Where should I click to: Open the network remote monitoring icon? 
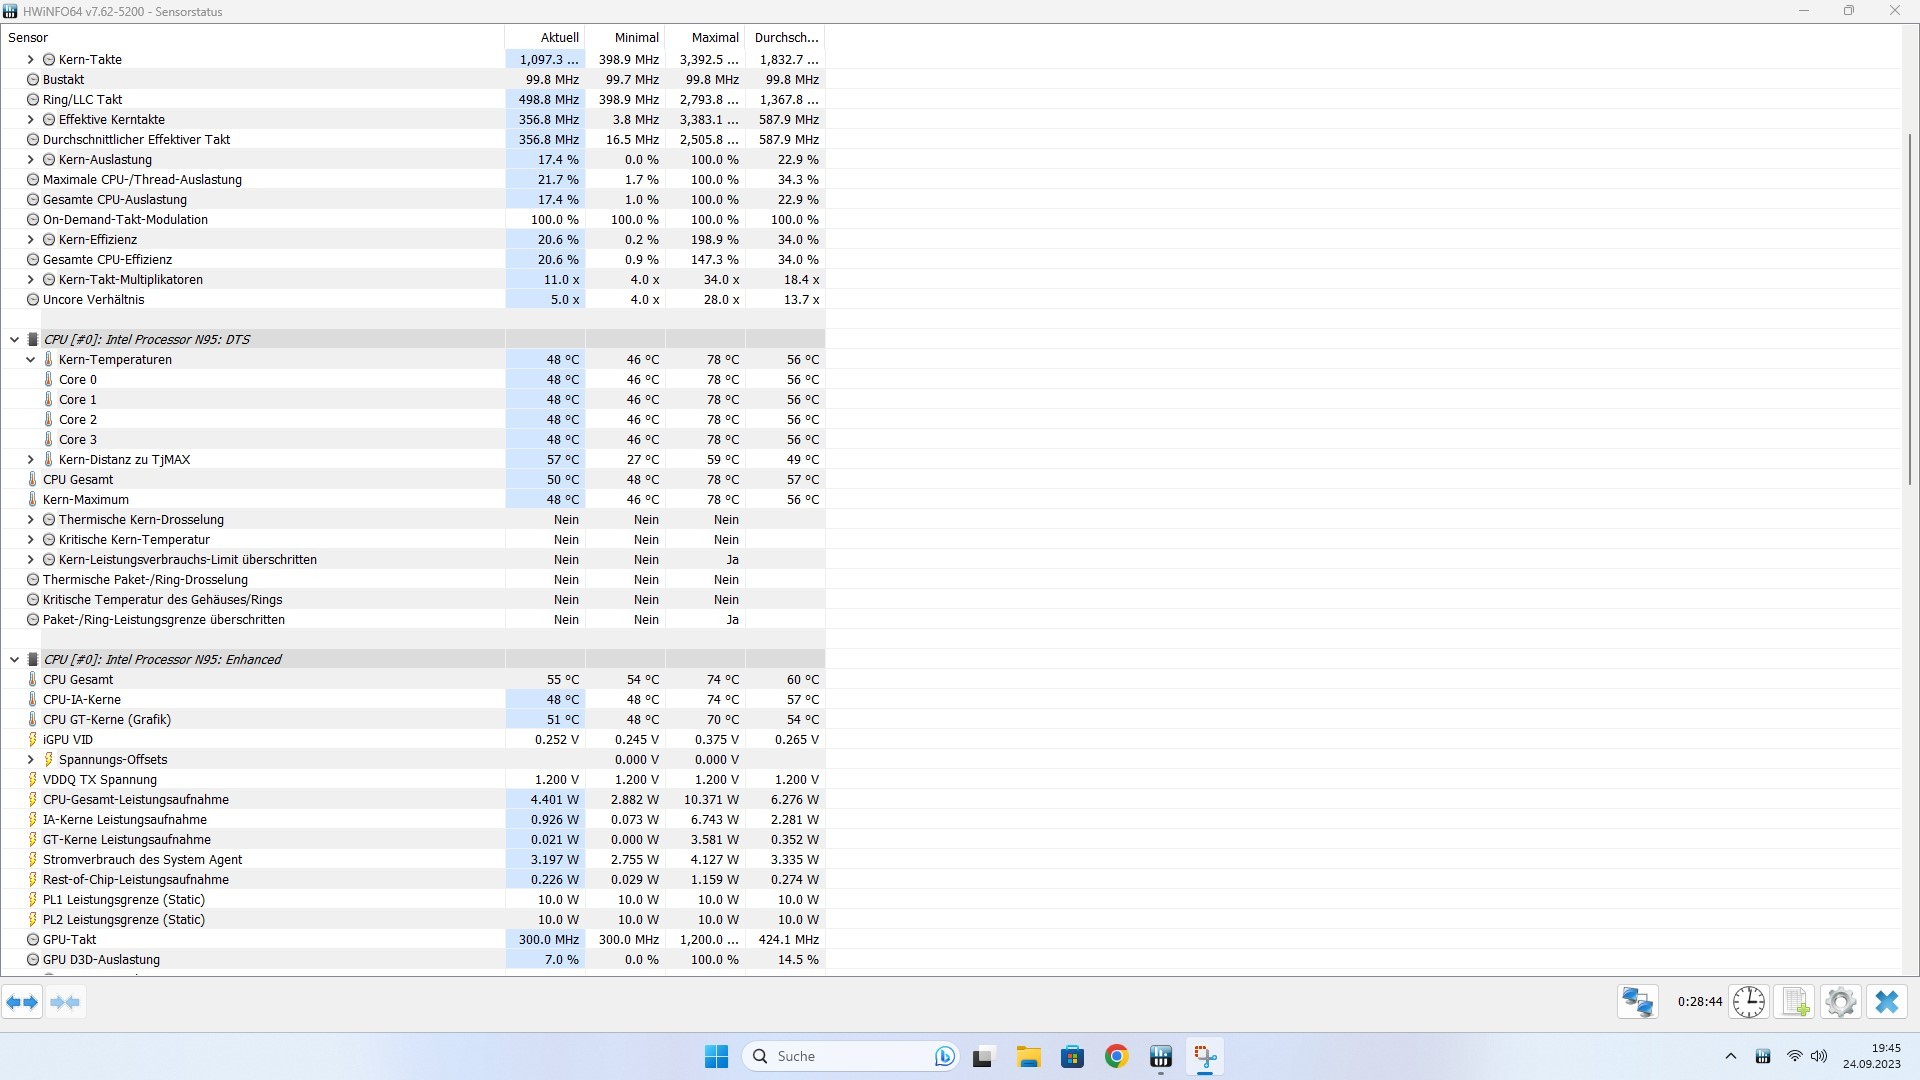(x=1638, y=1002)
